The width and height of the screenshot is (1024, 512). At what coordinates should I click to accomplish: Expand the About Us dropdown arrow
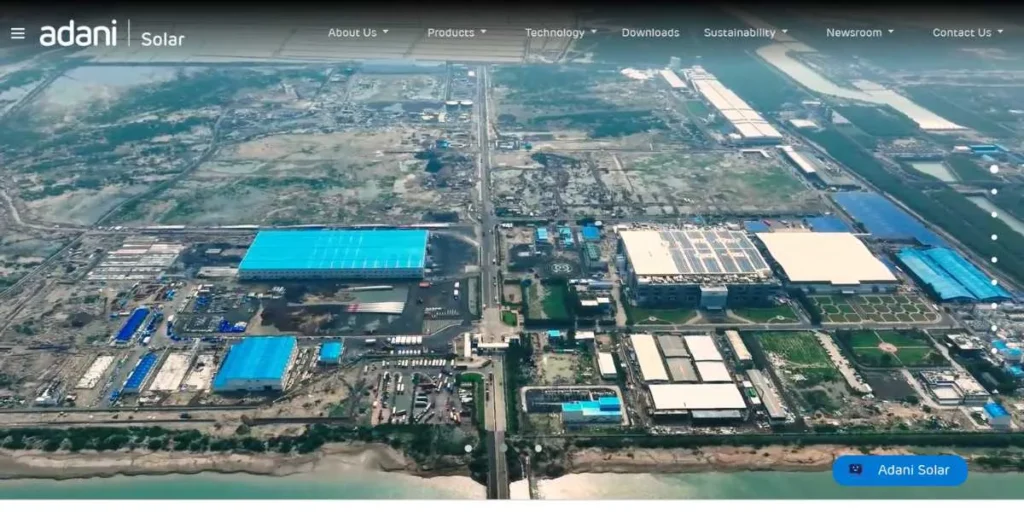click(x=385, y=33)
